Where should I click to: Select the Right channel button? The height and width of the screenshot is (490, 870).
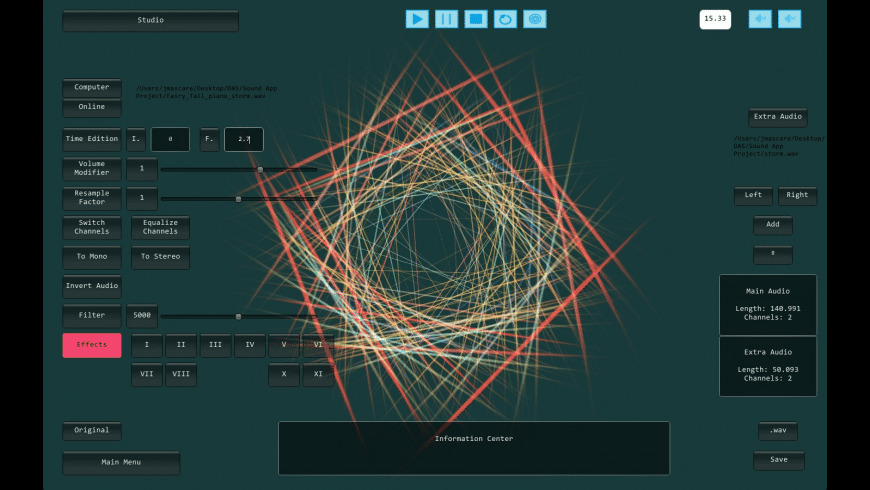[797, 195]
